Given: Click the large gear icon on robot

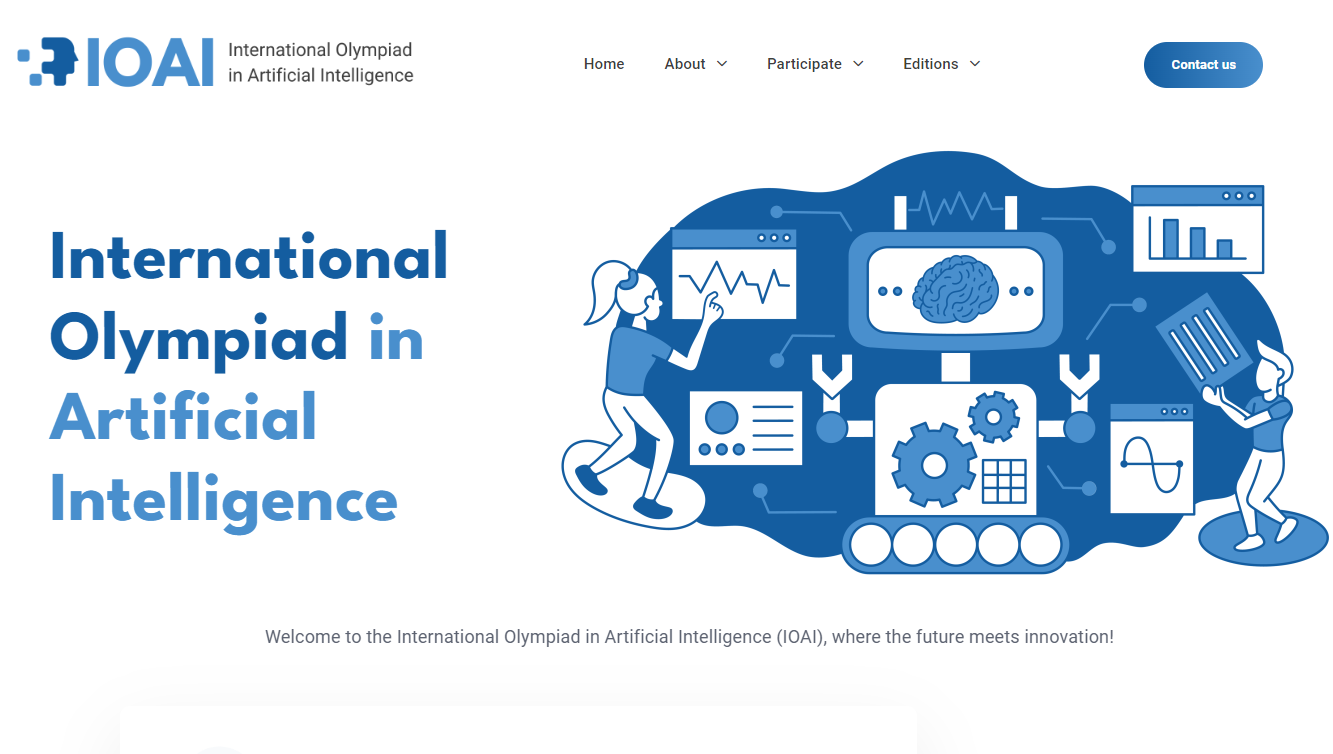Looking at the screenshot, I should pos(932,465).
